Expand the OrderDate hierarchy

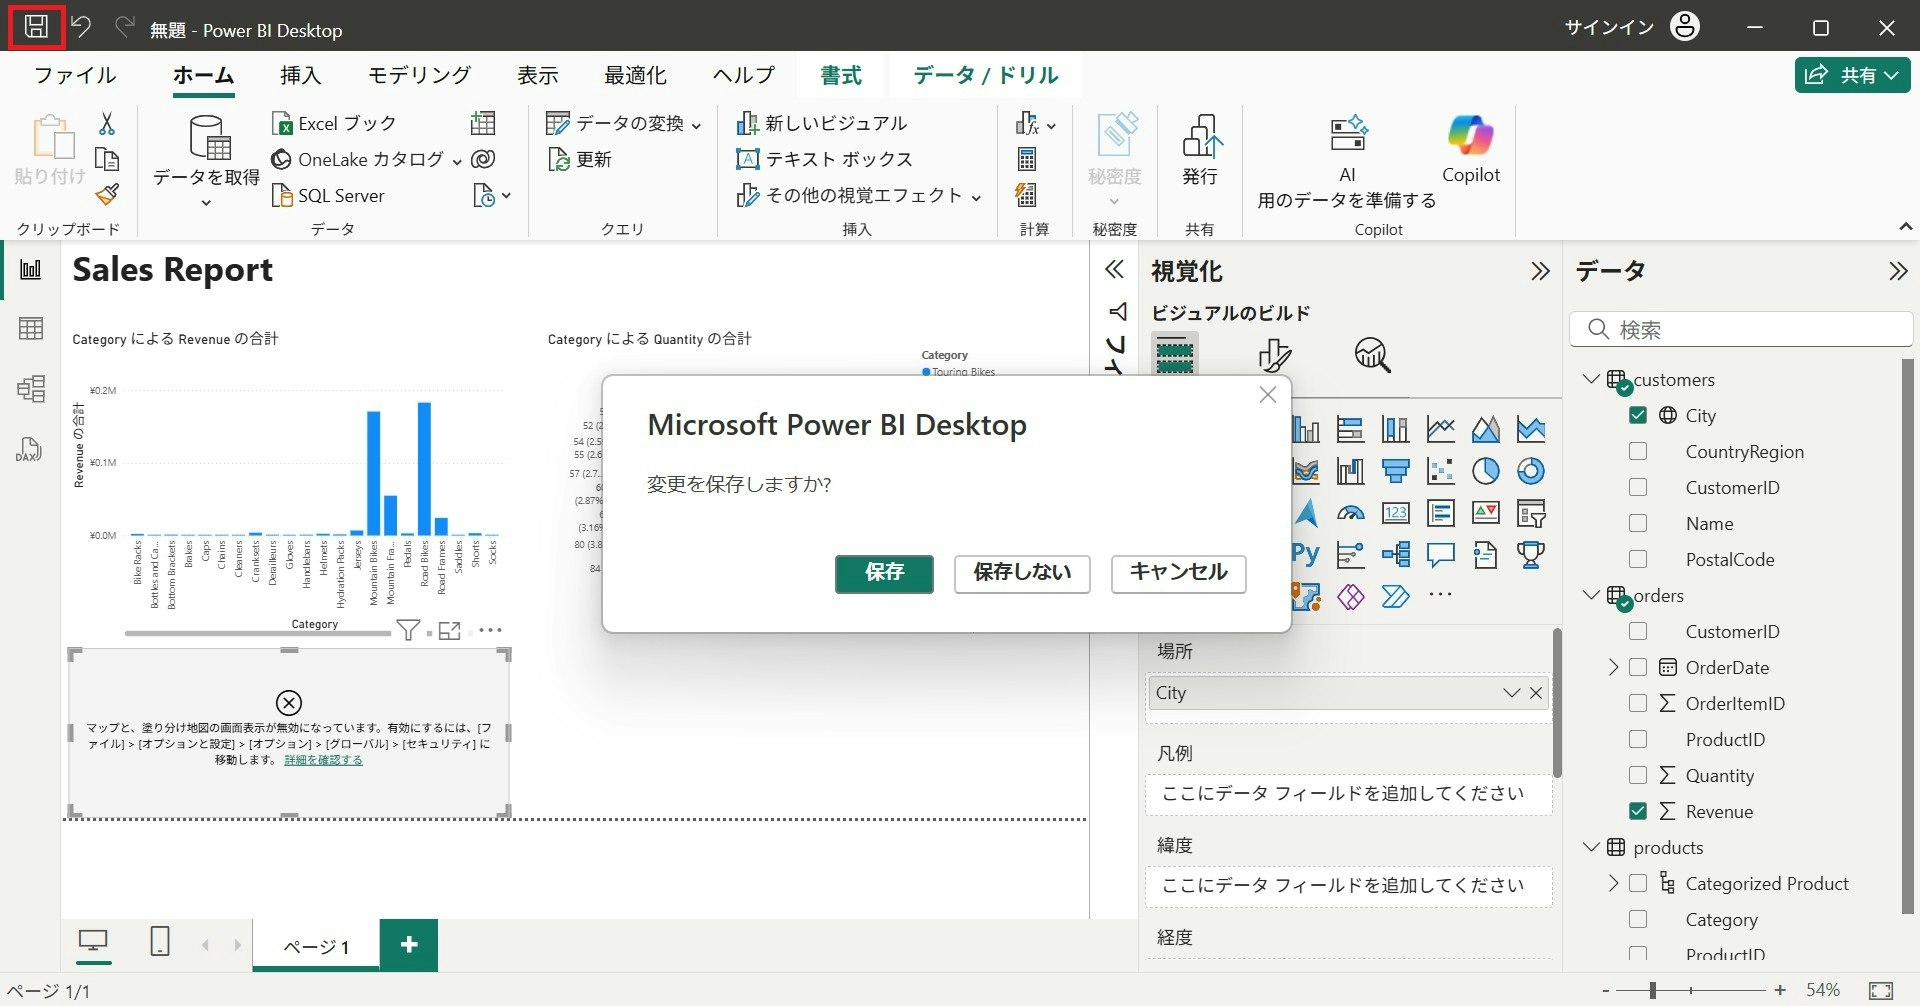click(x=1613, y=667)
